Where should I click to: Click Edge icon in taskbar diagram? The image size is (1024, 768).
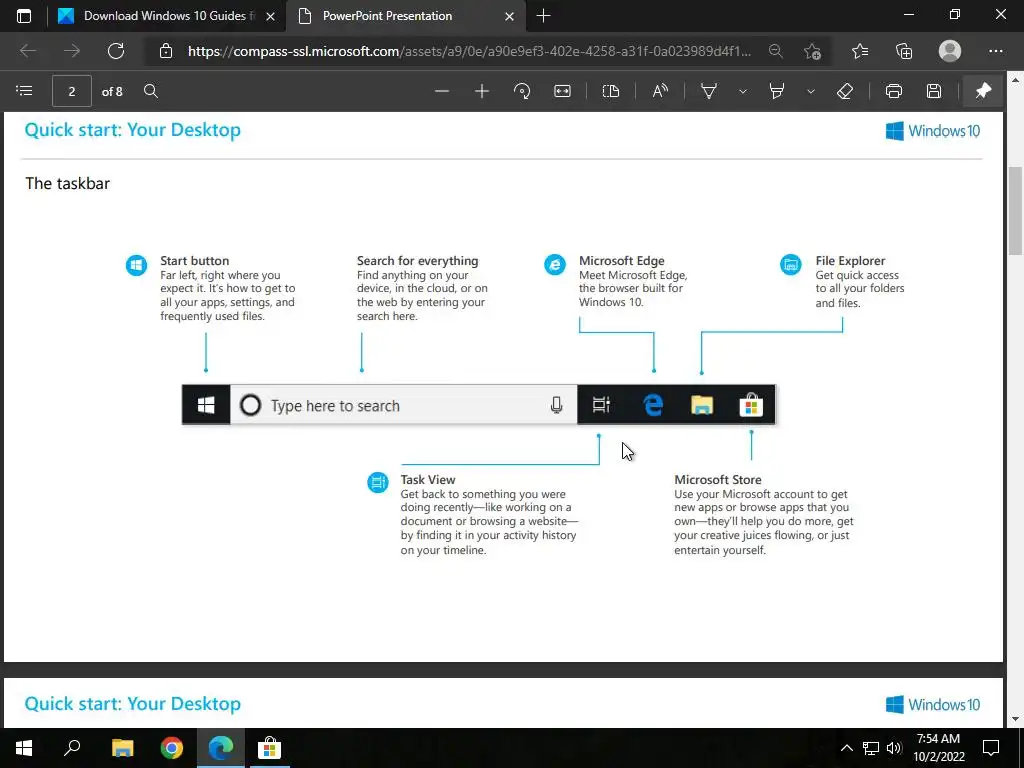click(x=653, y=405)
